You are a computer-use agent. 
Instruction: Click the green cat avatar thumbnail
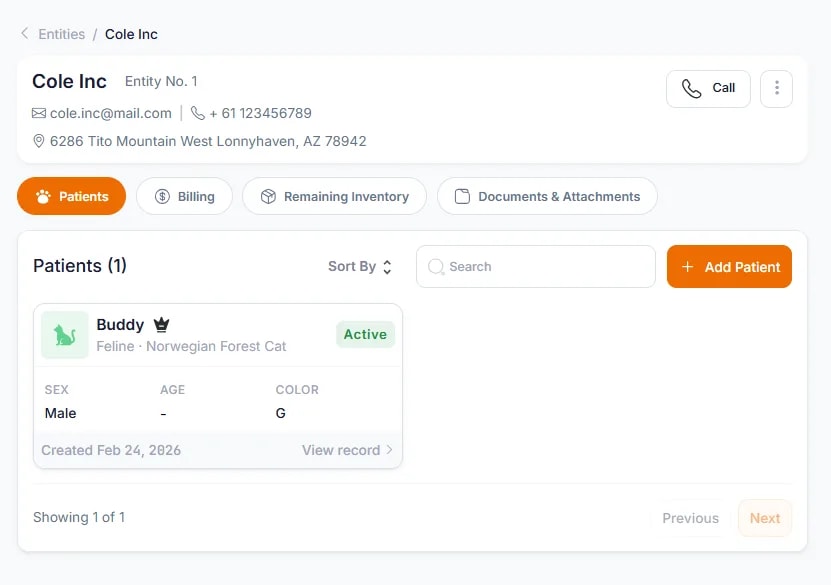pyautogui.click(x=65, y=335)
